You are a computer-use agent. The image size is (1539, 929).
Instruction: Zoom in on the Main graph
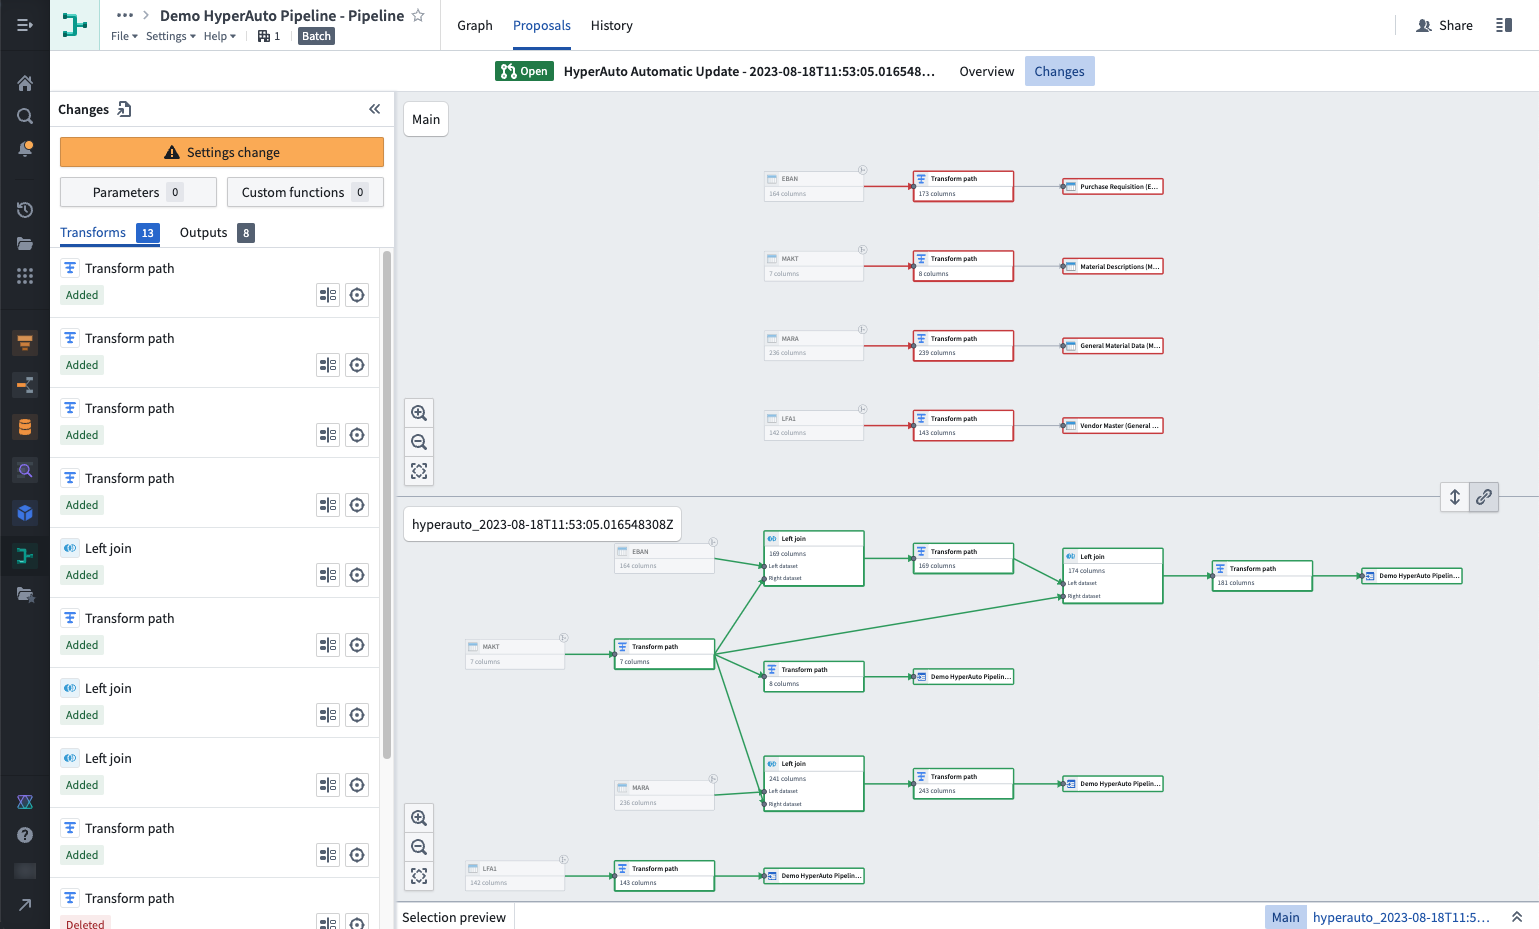click(419, 413)
